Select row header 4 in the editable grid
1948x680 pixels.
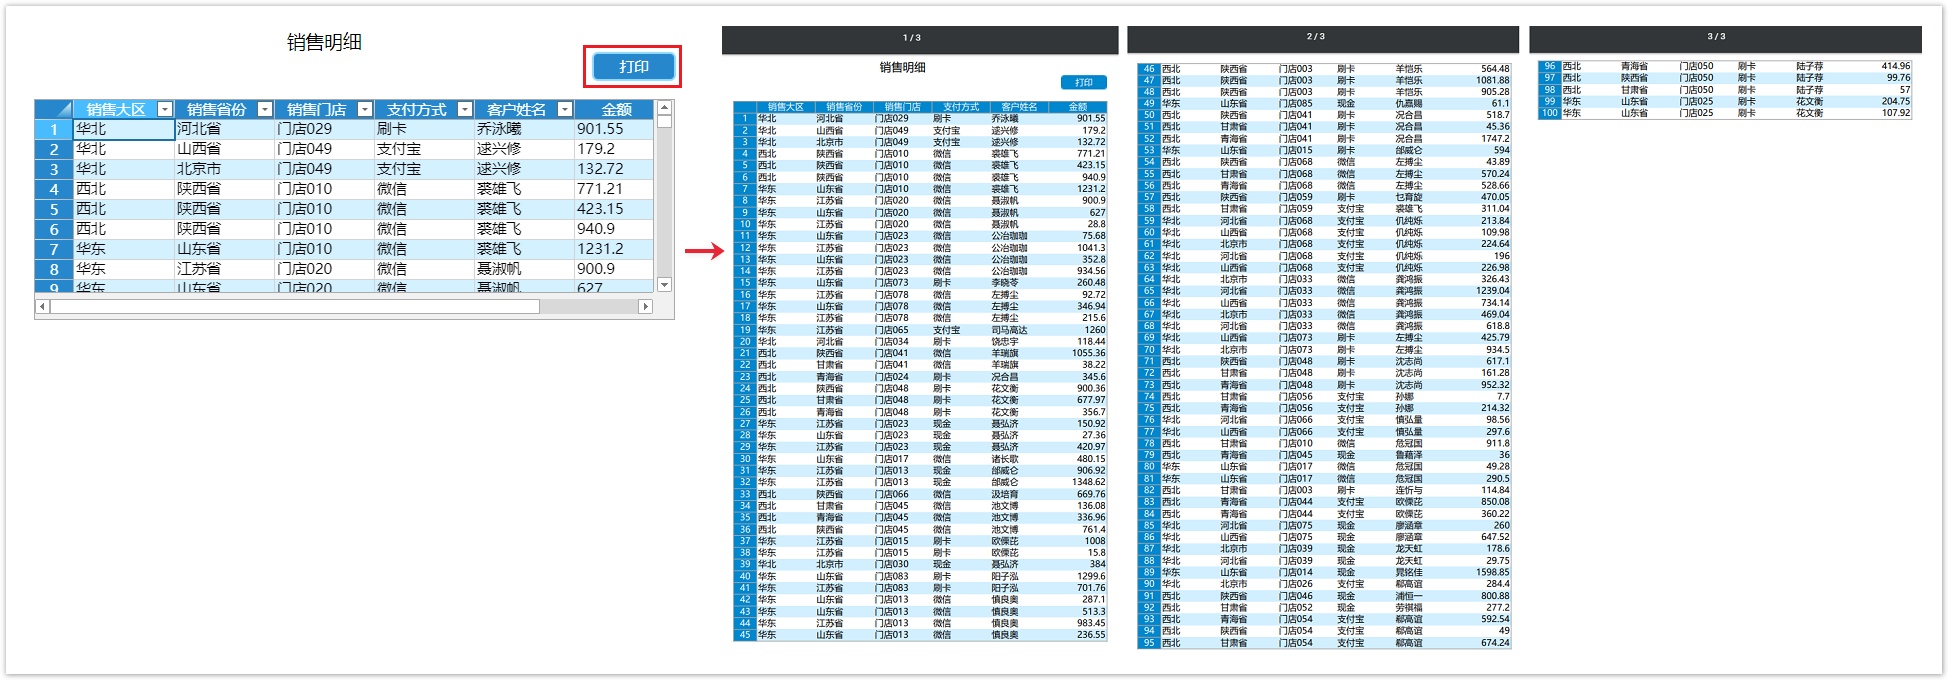(x=54, y=189)
